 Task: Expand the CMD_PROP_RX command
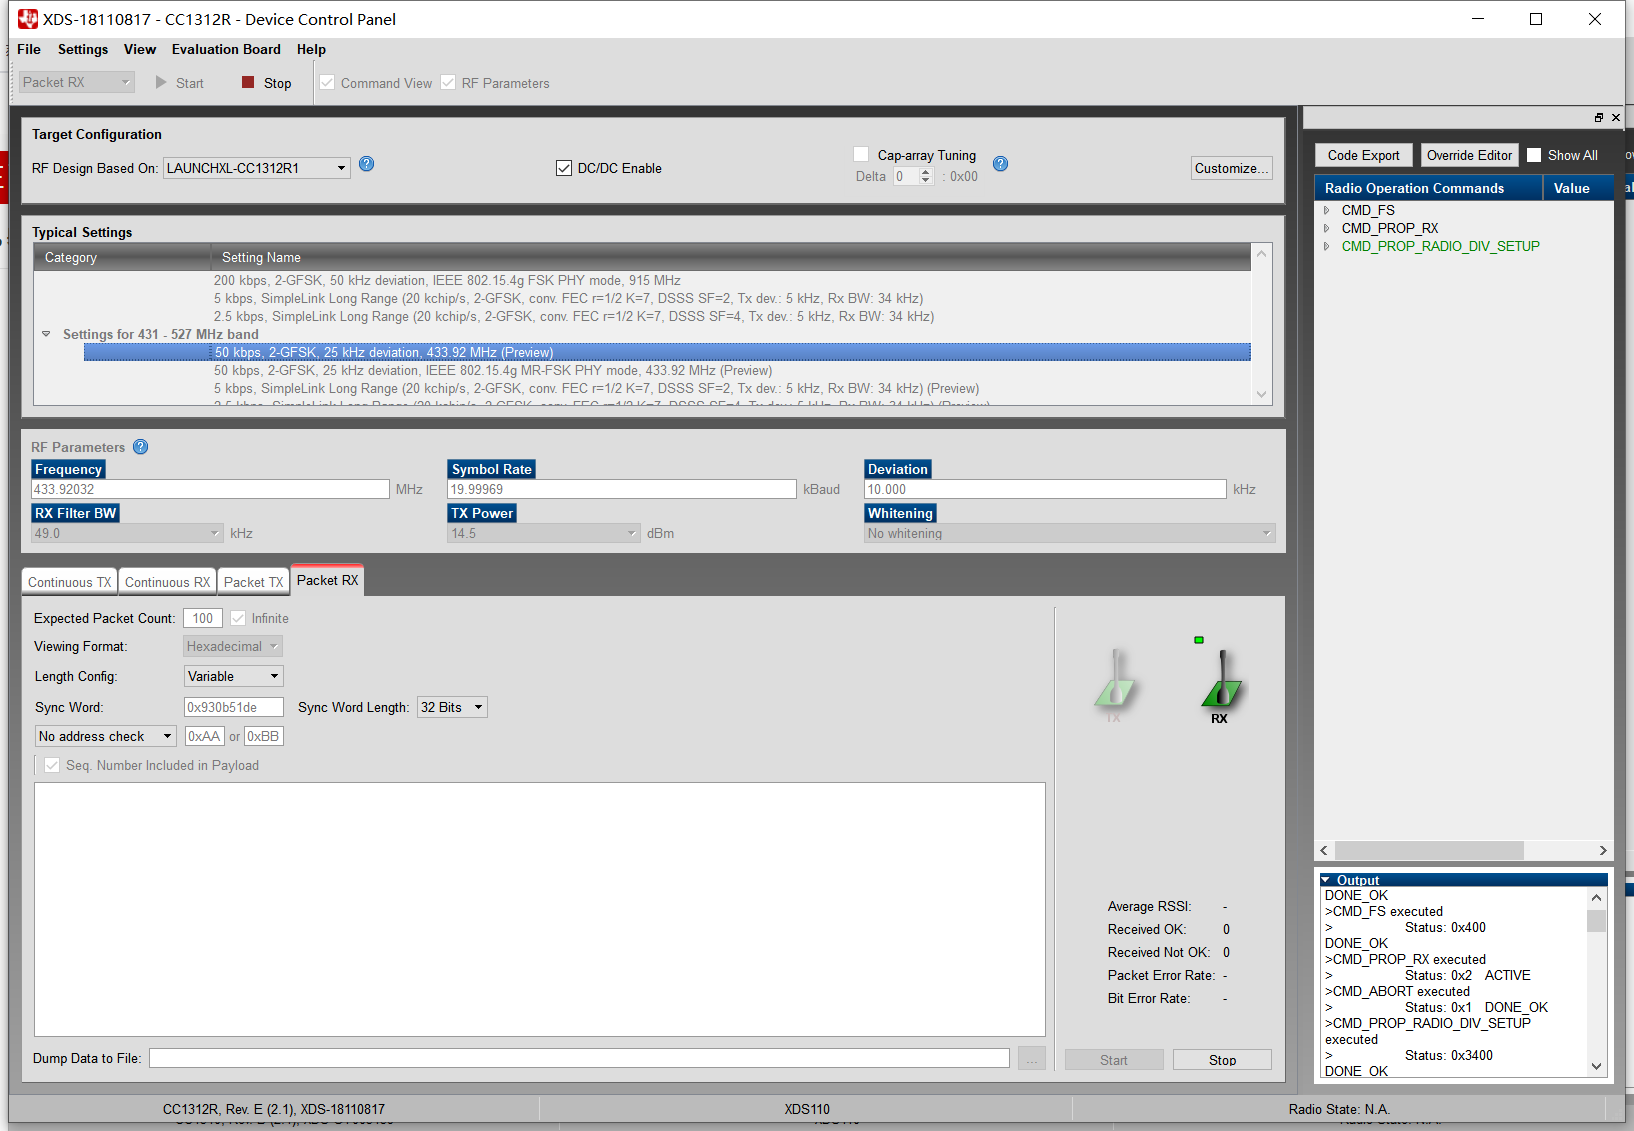tap(1327, 228)
